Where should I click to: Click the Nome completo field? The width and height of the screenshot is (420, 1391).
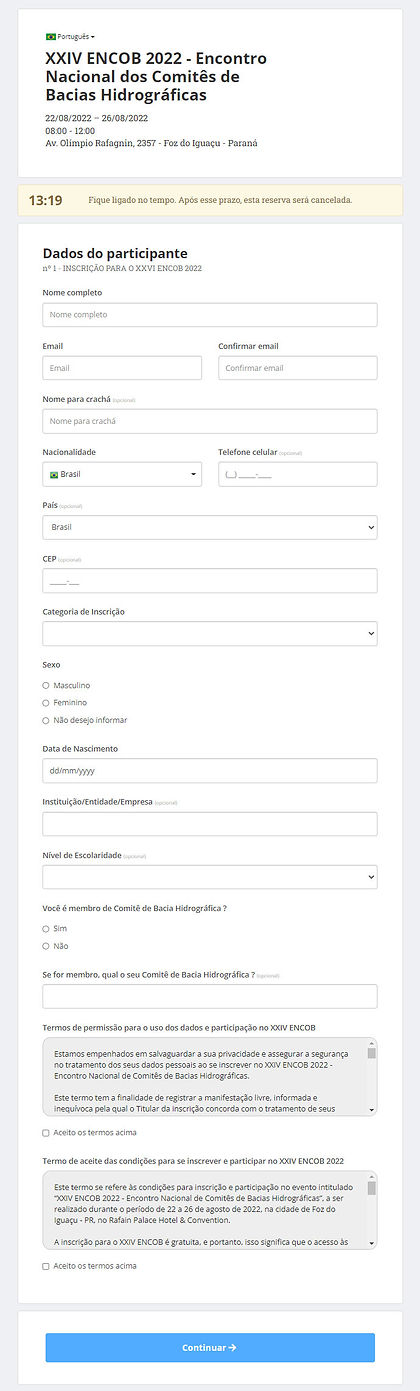210,315
